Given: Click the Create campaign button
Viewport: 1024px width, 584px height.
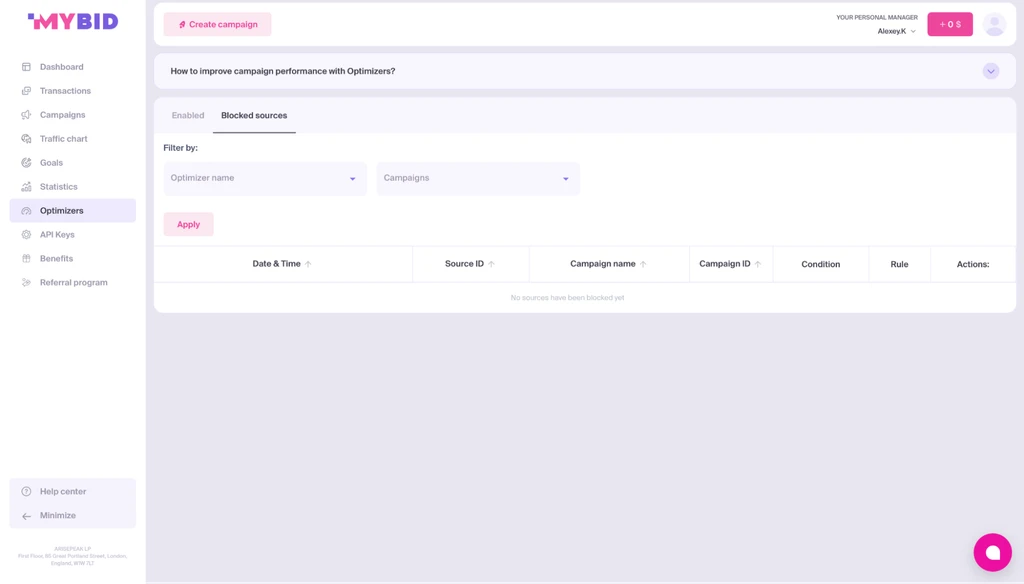Looking at the screenshot, I should pos(217,24).
